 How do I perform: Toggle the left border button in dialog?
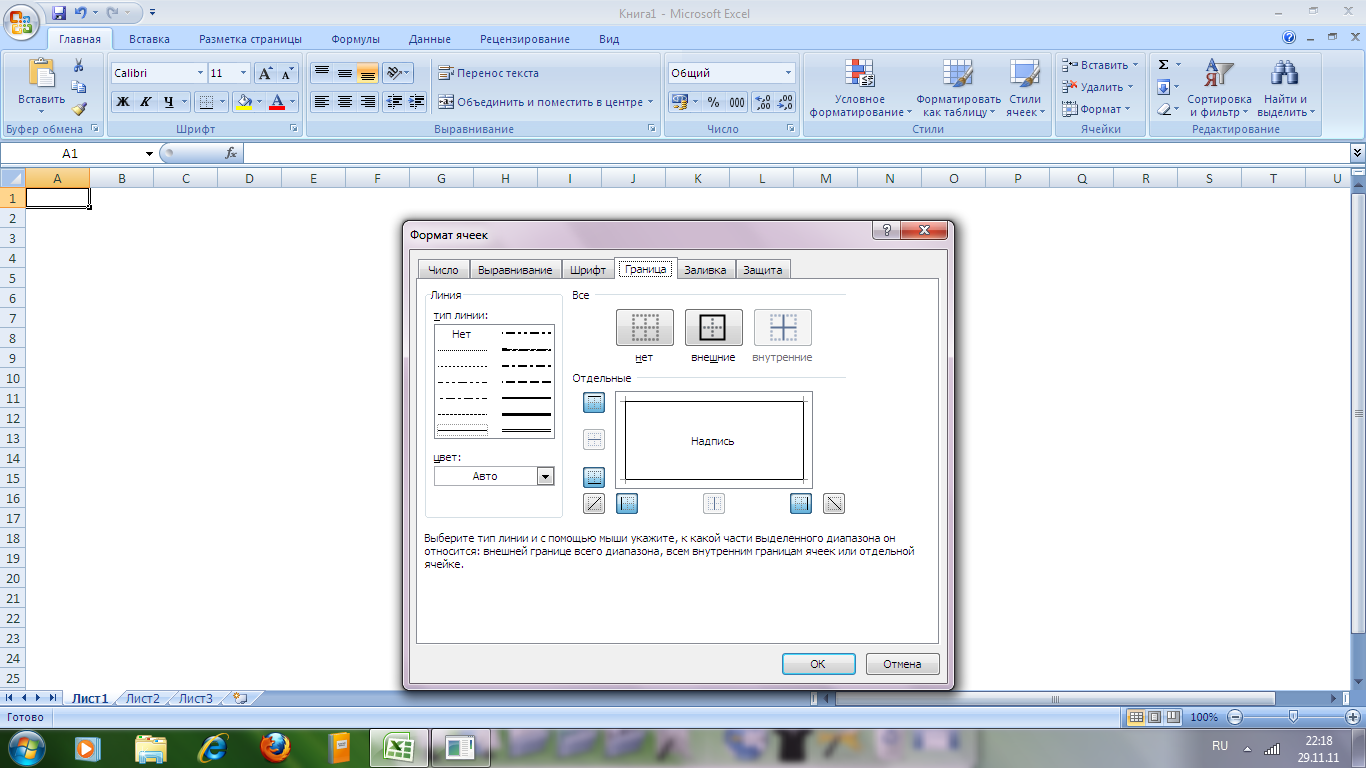coord(627,503)
